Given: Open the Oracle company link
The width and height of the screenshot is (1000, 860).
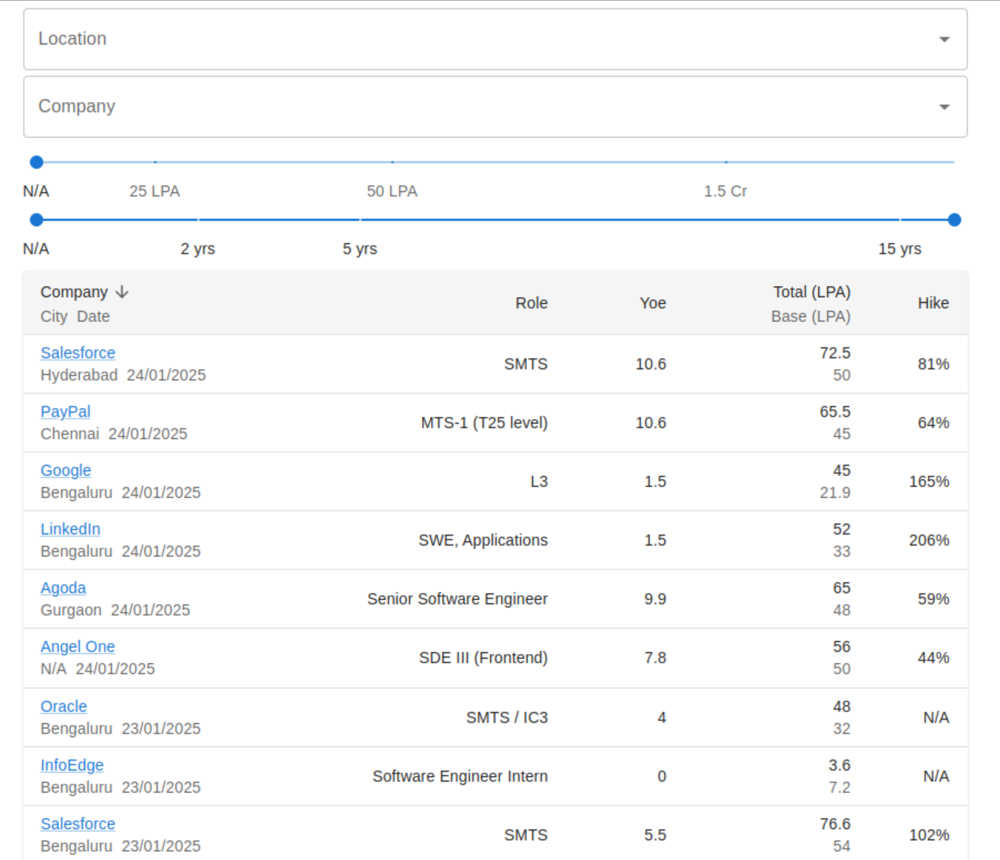Looking at the screenshot, I should (x=64, y=707).
